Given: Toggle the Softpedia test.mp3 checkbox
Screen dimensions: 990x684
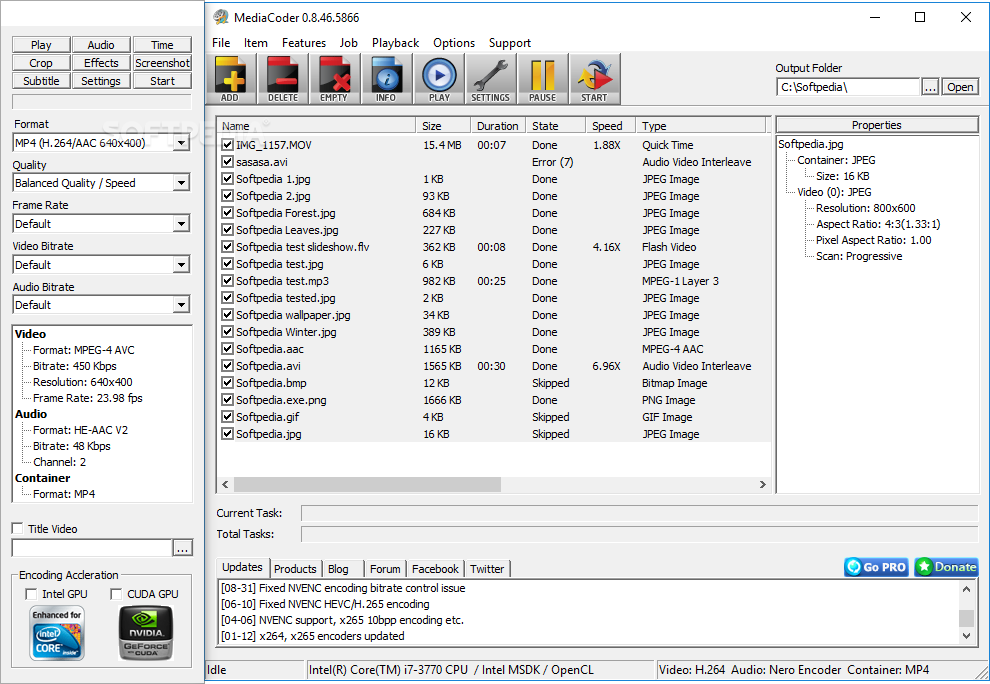Looking at the screenshot, I should [x=227, y=280].
